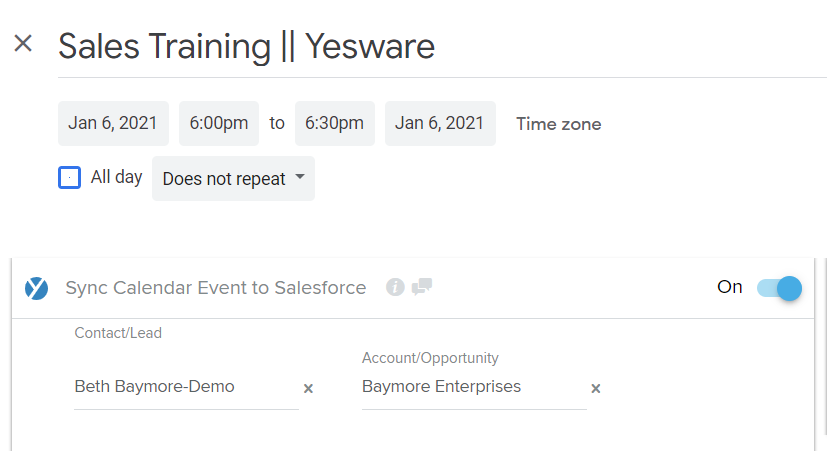This screenshot has width=827, height=451.
Task: Click the On label beside the switch
Action: tap(730, 287)
